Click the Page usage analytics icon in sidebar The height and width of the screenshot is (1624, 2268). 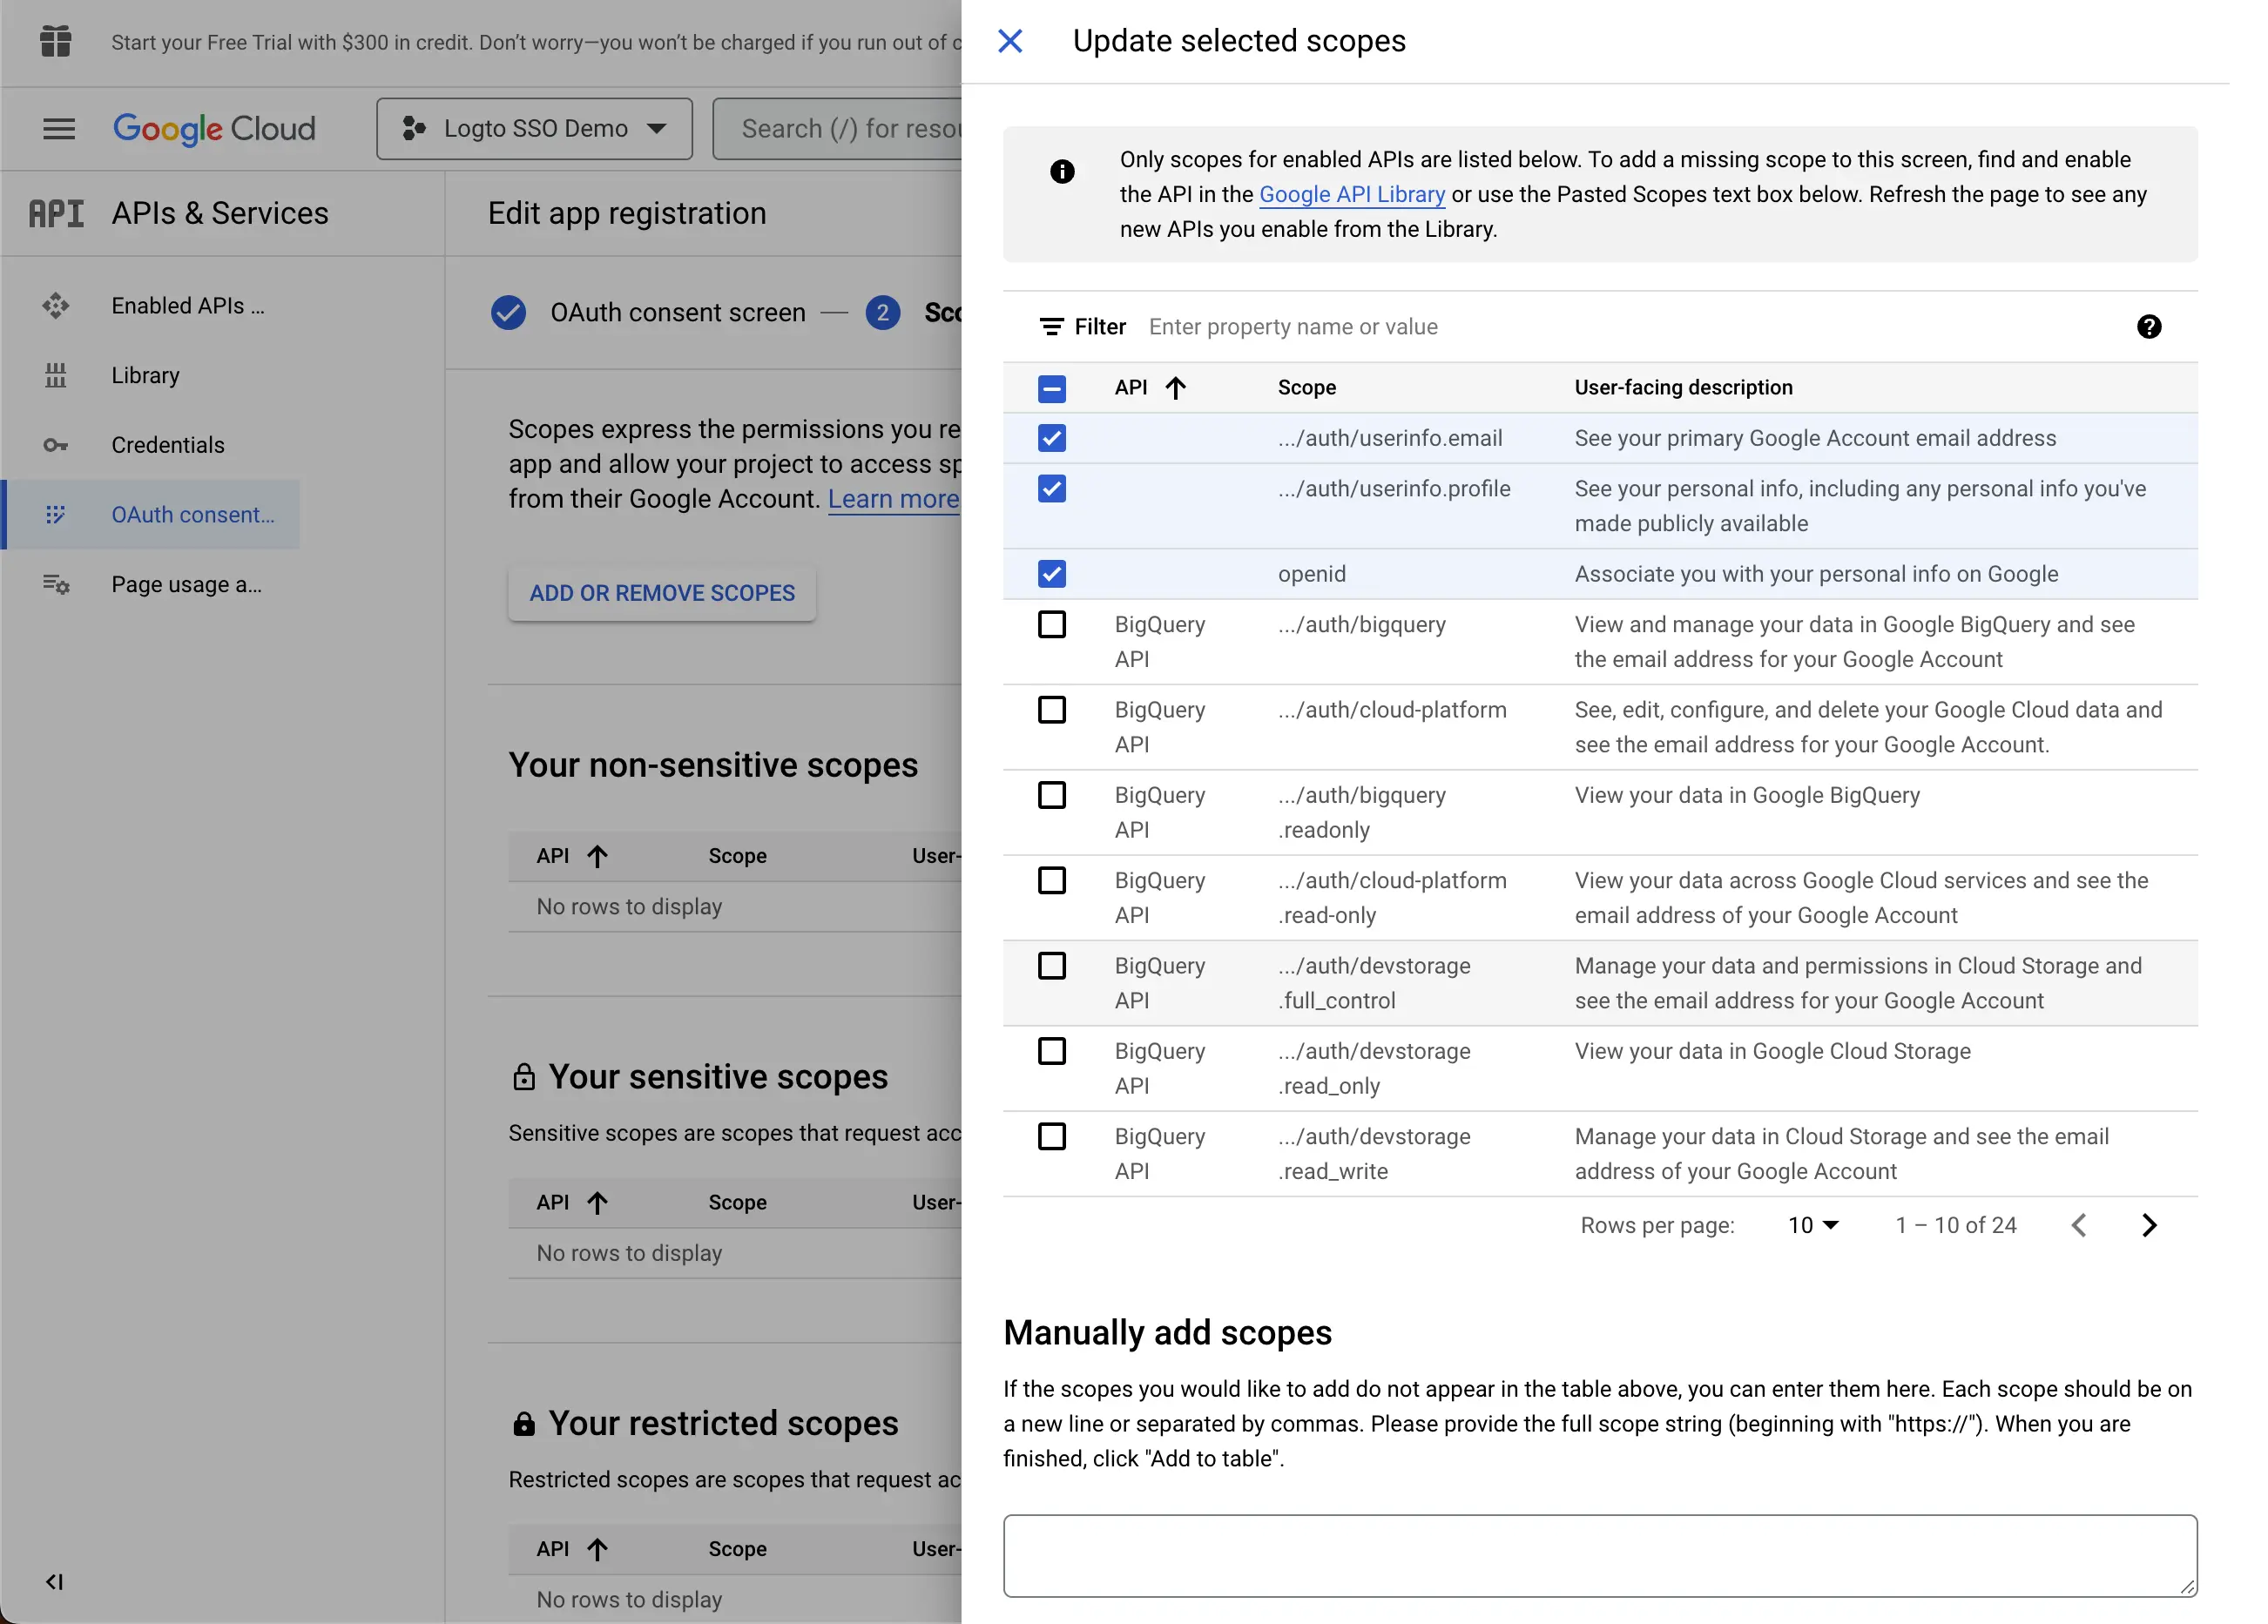point(57,583)
